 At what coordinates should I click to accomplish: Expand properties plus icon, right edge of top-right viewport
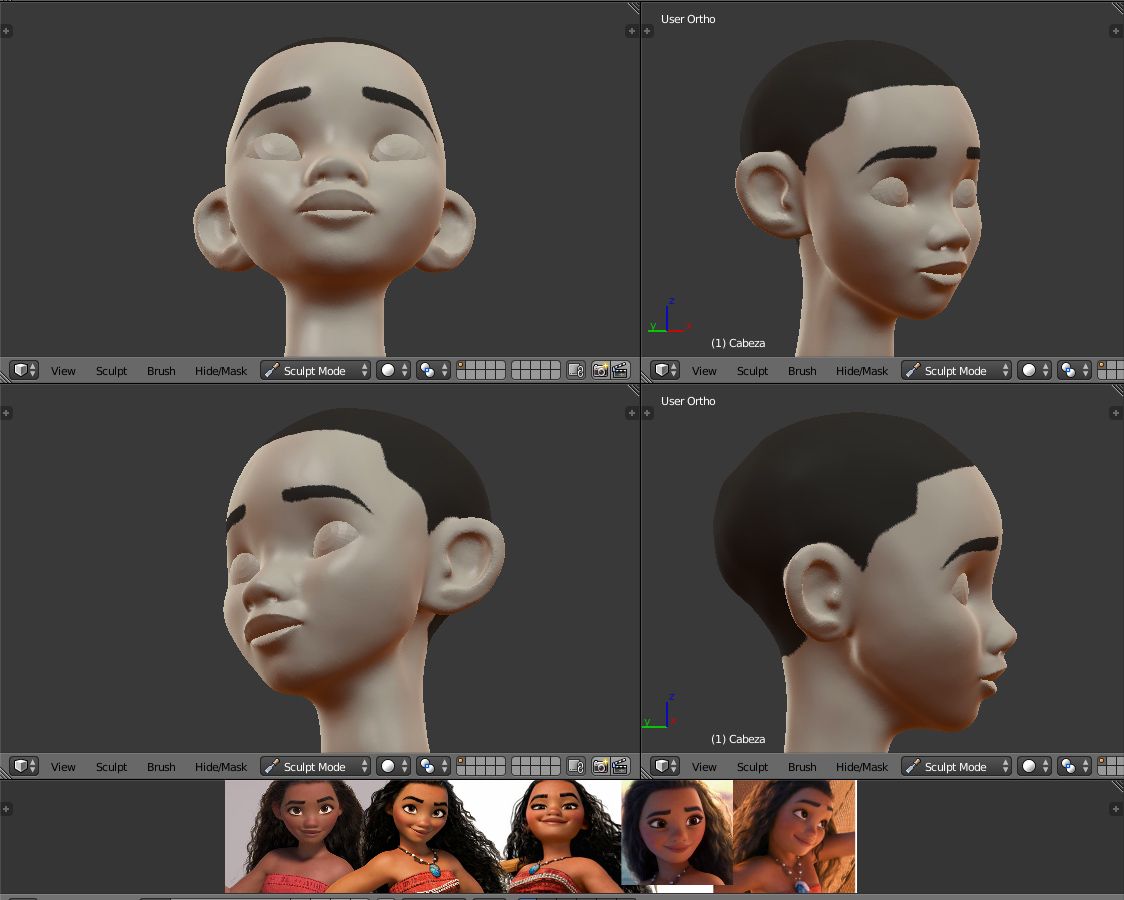pos(1115,31)
